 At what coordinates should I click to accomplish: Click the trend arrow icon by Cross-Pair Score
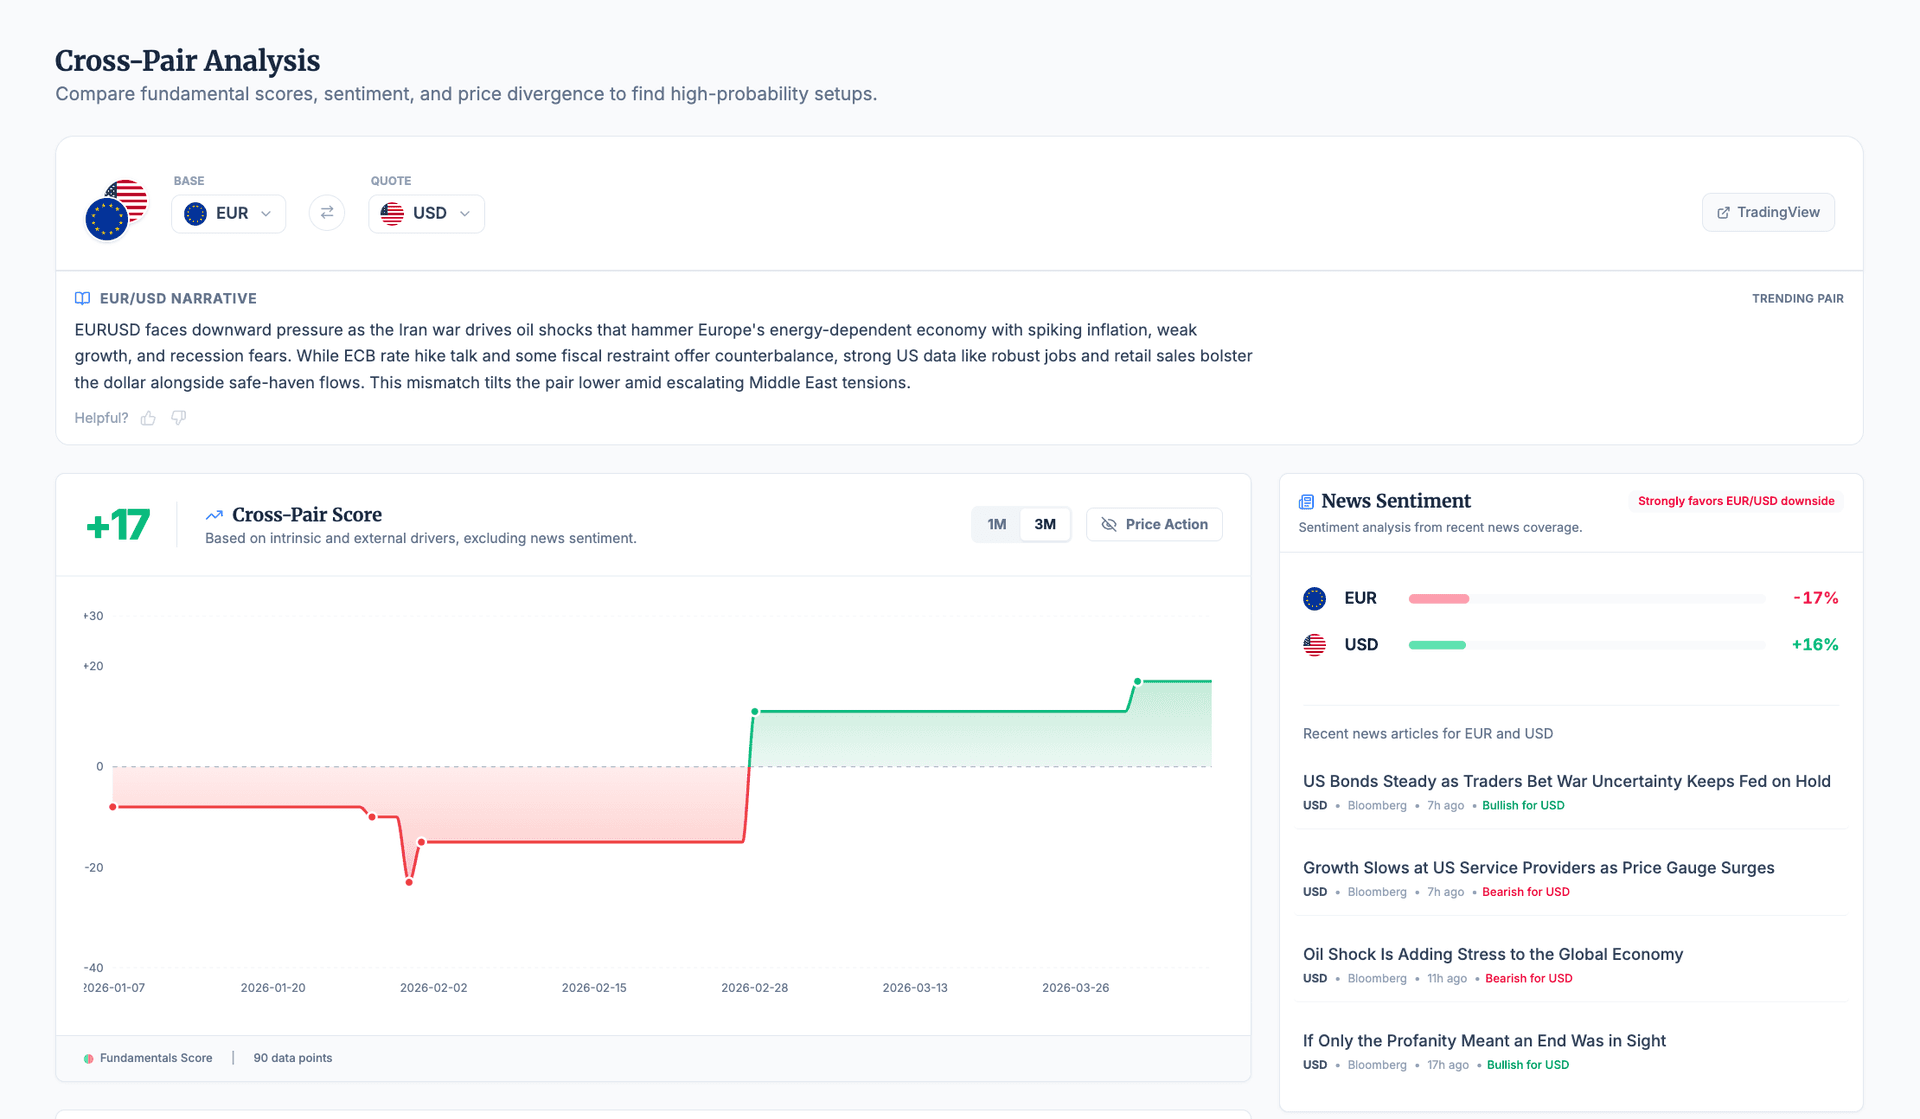point(214,515)
